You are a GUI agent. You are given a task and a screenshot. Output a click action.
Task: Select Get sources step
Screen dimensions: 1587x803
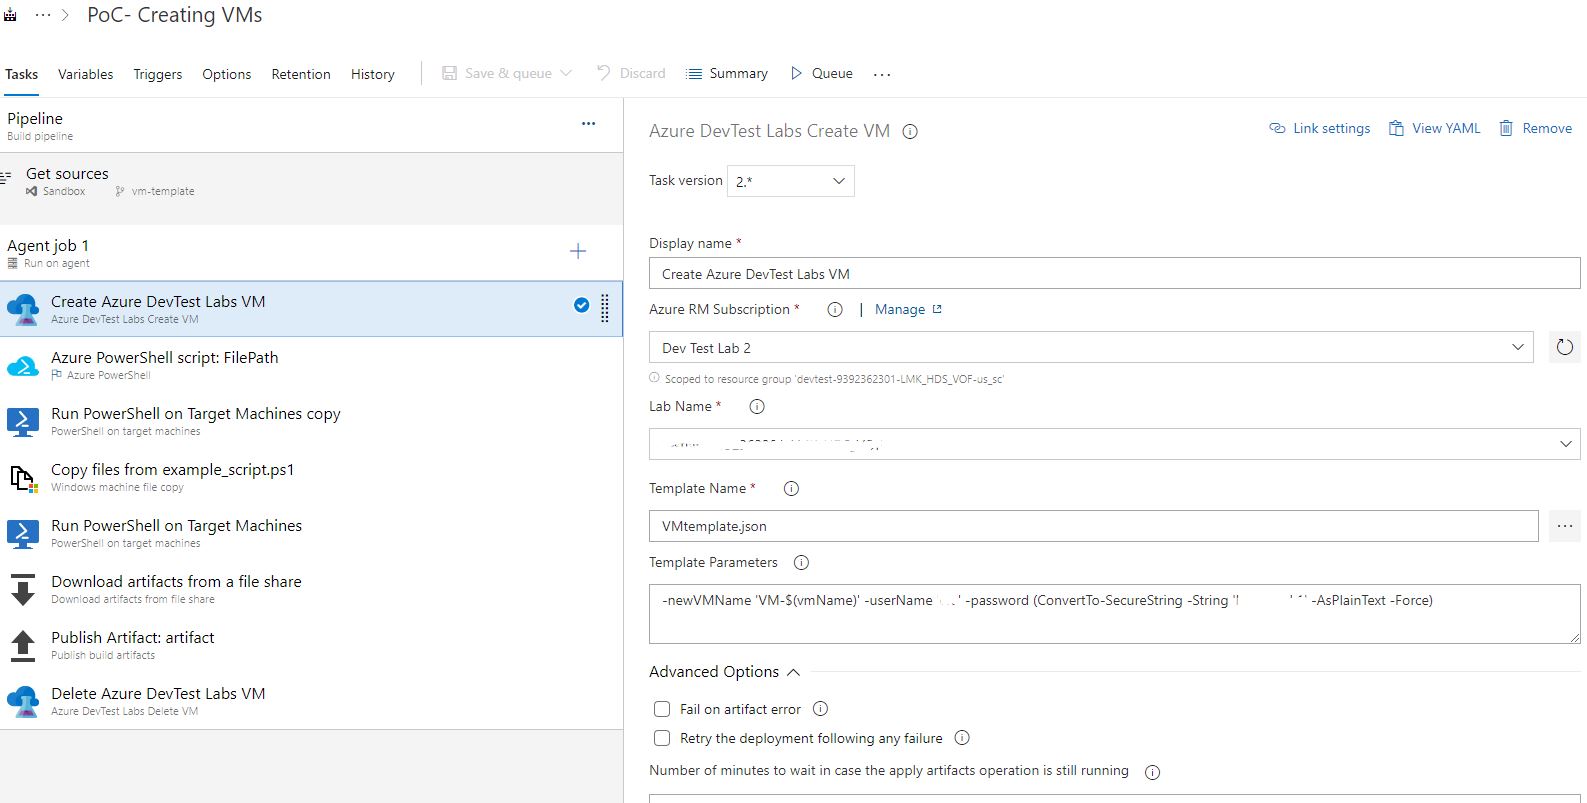tap(311, 181)
